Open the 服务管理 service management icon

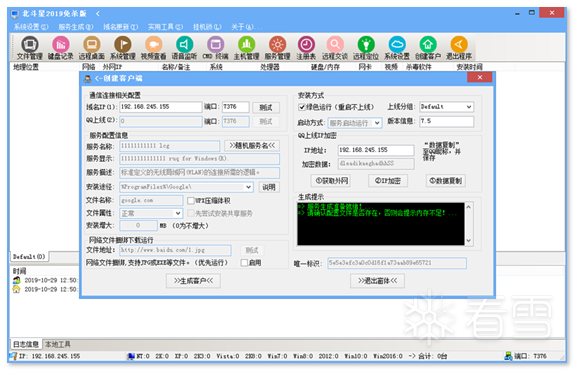tap(277, 48)
